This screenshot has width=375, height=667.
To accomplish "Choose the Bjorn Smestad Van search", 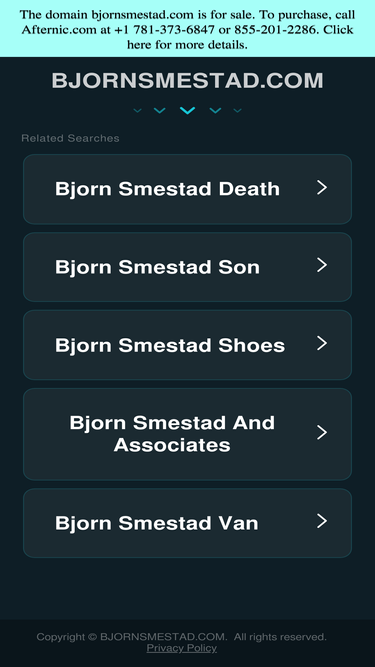I will 188,523.
